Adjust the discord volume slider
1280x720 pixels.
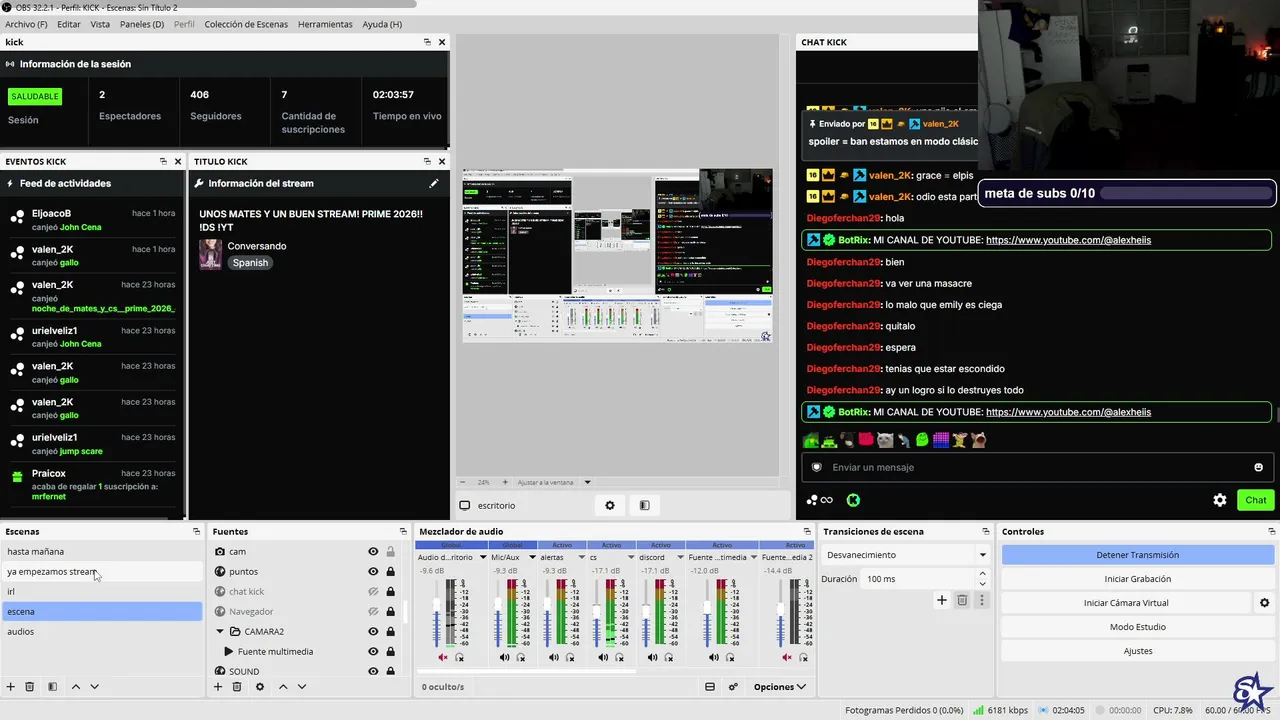645,612
